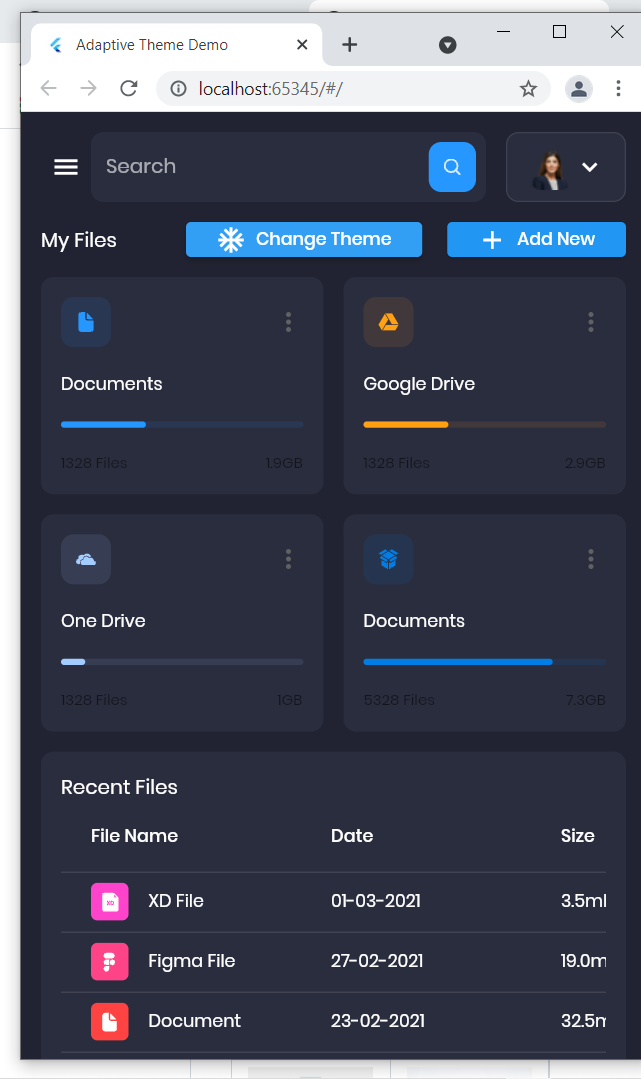This screenshot has width=641, height=1079.
Task: Select the Adaptive Theme Demo browser tab
Action: pos(176,45)
